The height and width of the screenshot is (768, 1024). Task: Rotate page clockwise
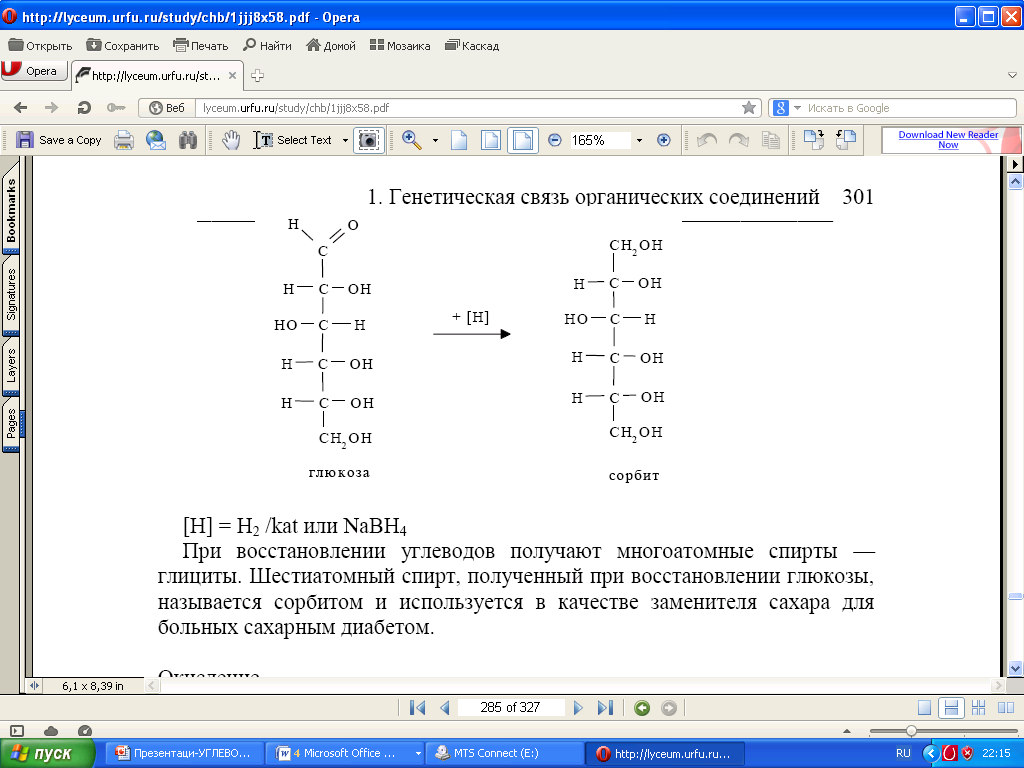point(739,140)
